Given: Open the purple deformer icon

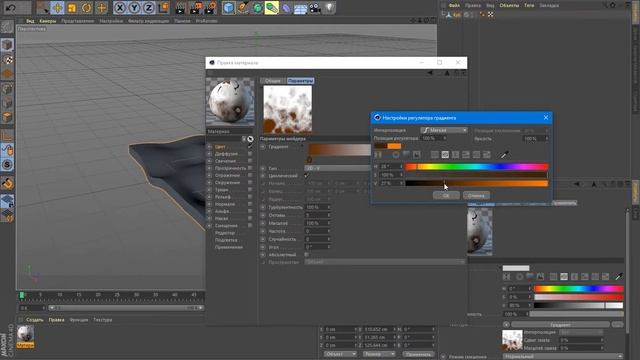Looking at the screenshot, I should [x=286, y=8].
